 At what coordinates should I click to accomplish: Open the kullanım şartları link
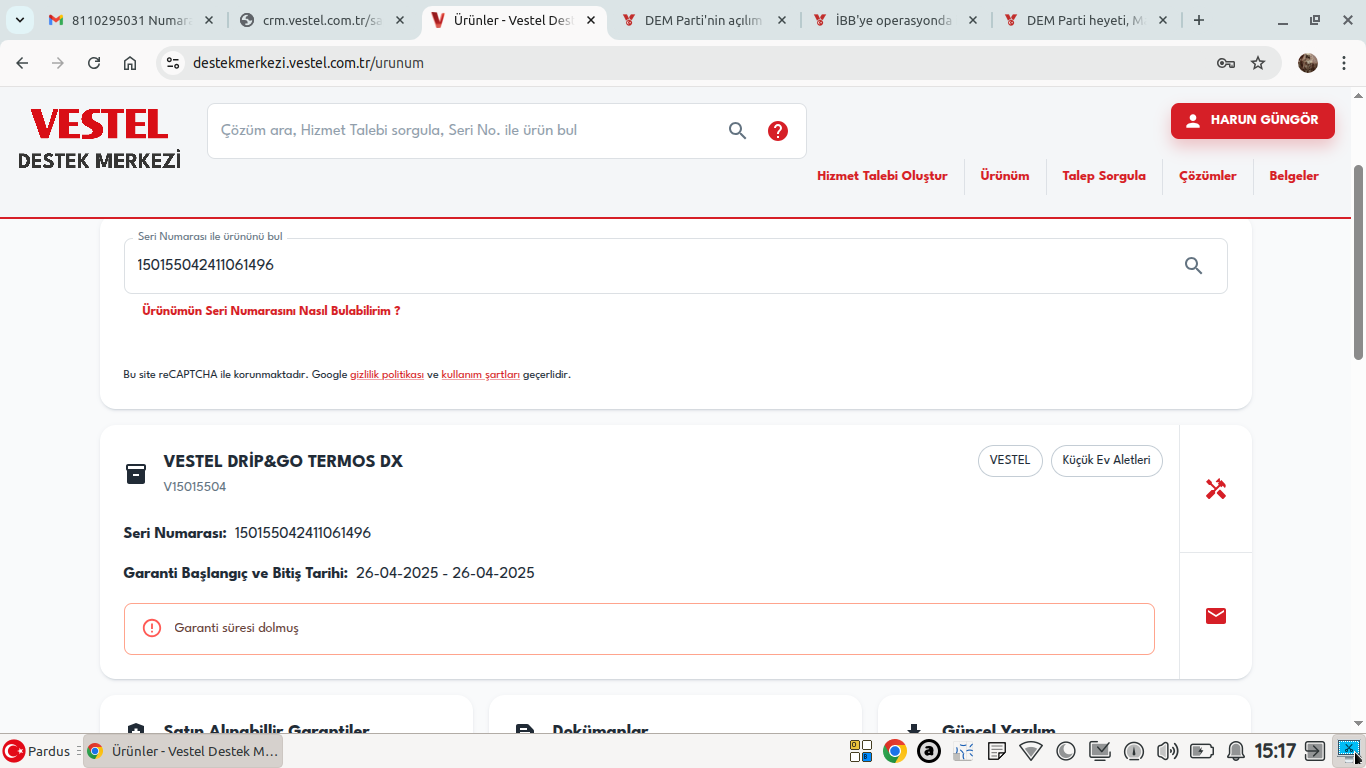tap(481, 375)
